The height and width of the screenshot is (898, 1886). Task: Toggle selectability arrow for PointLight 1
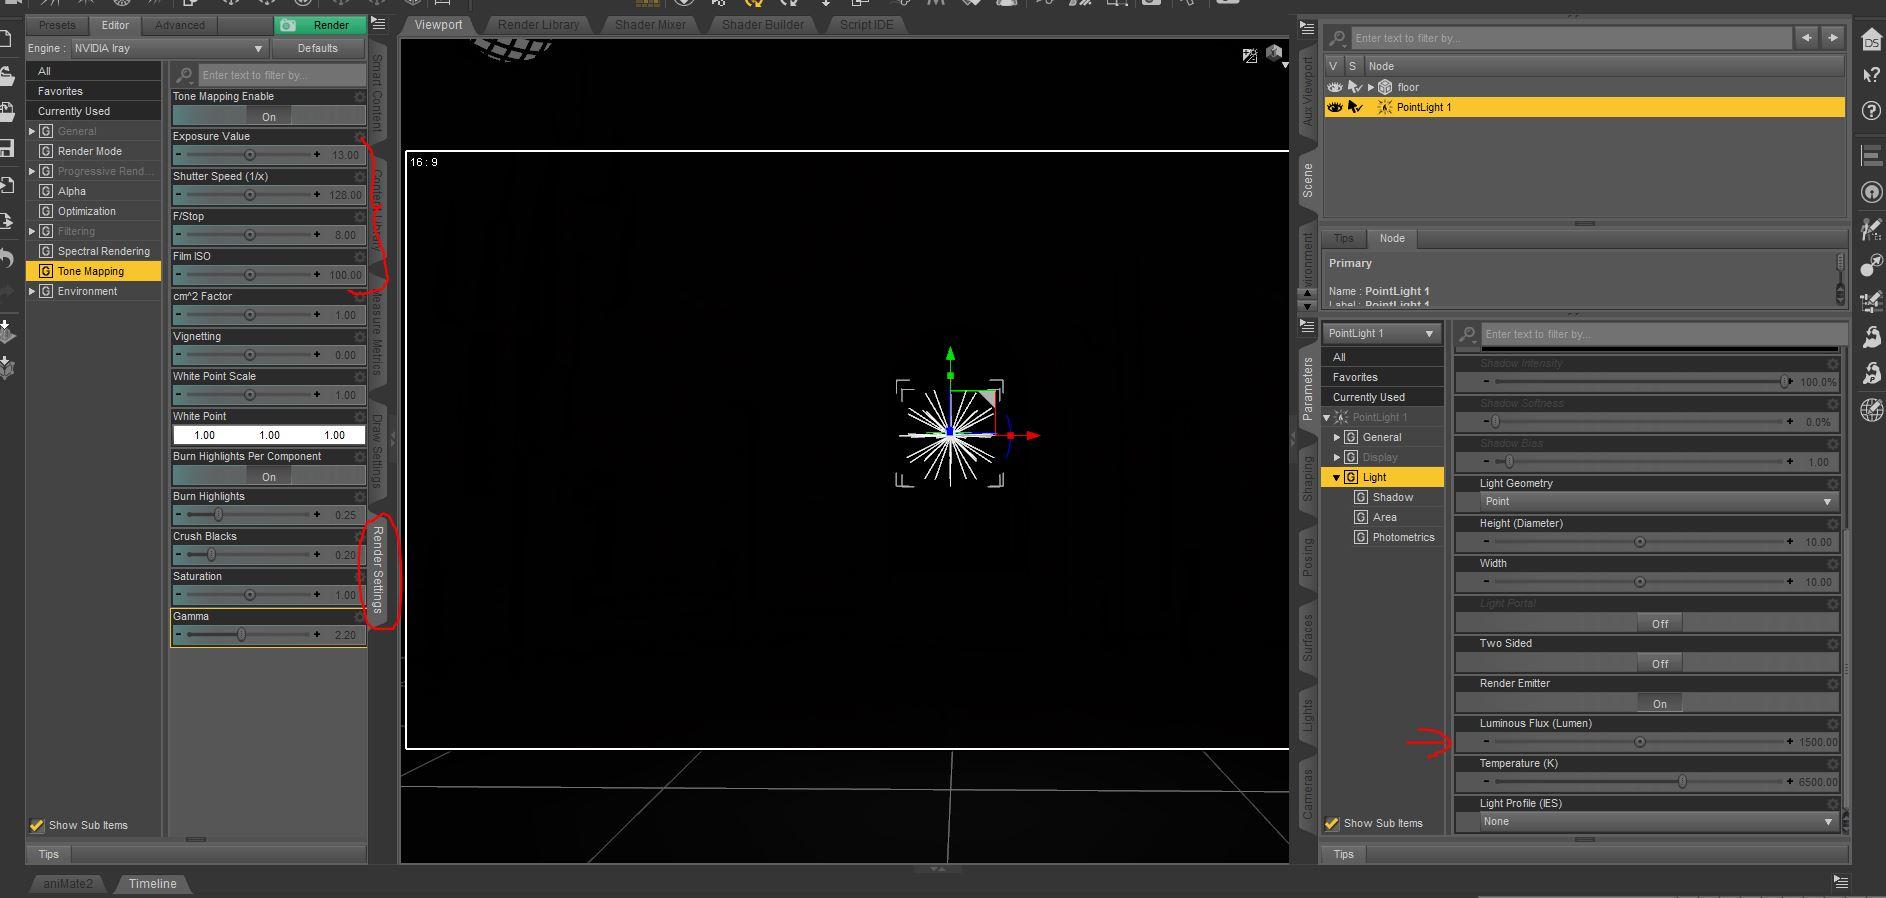coord(1355,107)
